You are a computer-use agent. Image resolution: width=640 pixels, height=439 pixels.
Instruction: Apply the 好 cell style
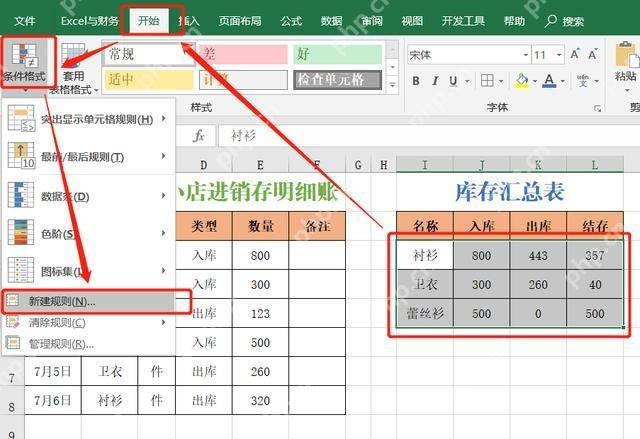click(338, 54)
